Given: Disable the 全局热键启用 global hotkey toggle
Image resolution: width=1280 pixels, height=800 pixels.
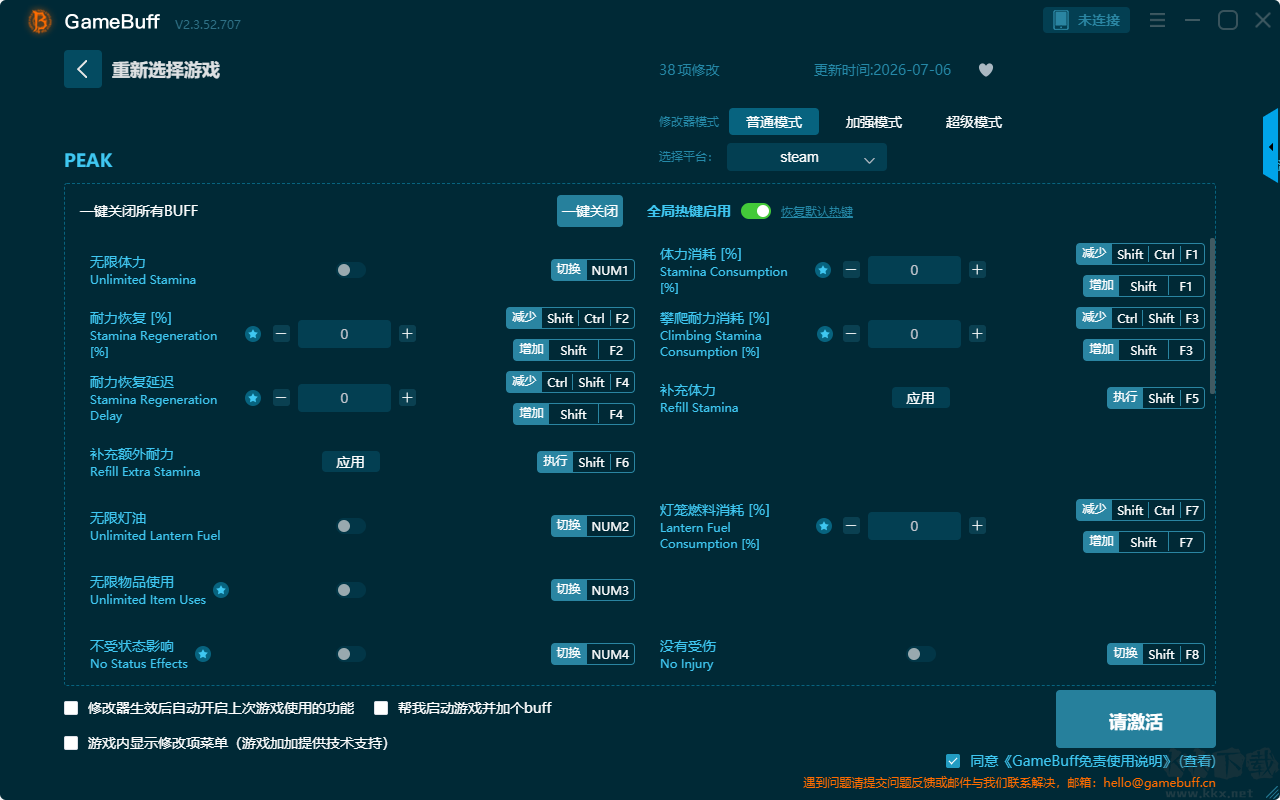Looking at the screenshot, I should coord(756,211).
